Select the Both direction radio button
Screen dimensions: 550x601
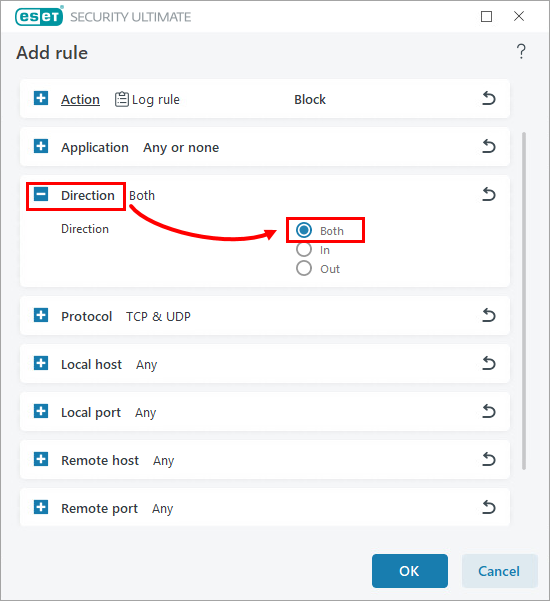[304, 230]
